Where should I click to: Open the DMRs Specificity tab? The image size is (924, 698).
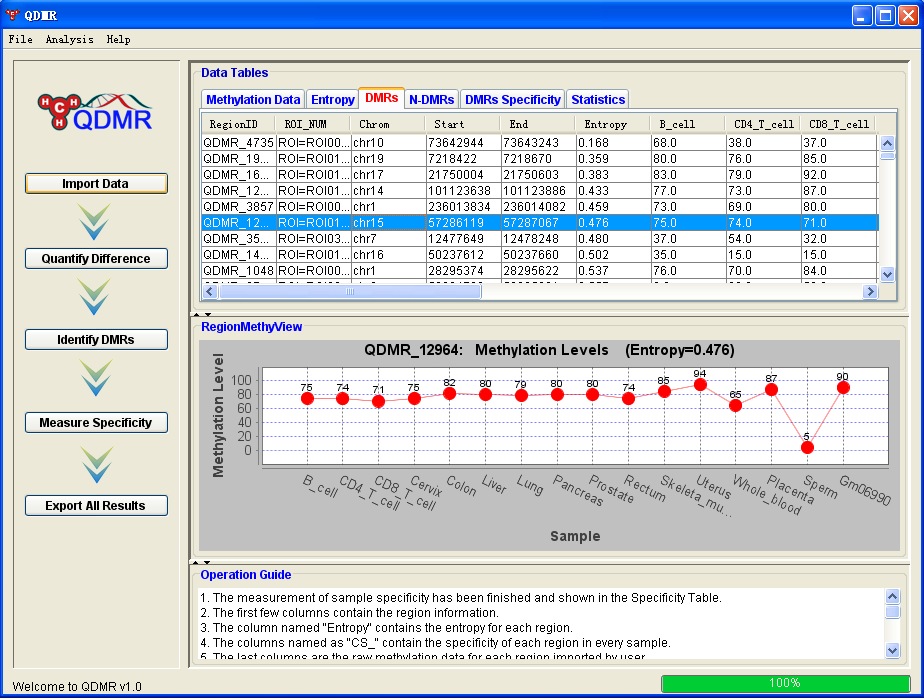click(513, 100)
